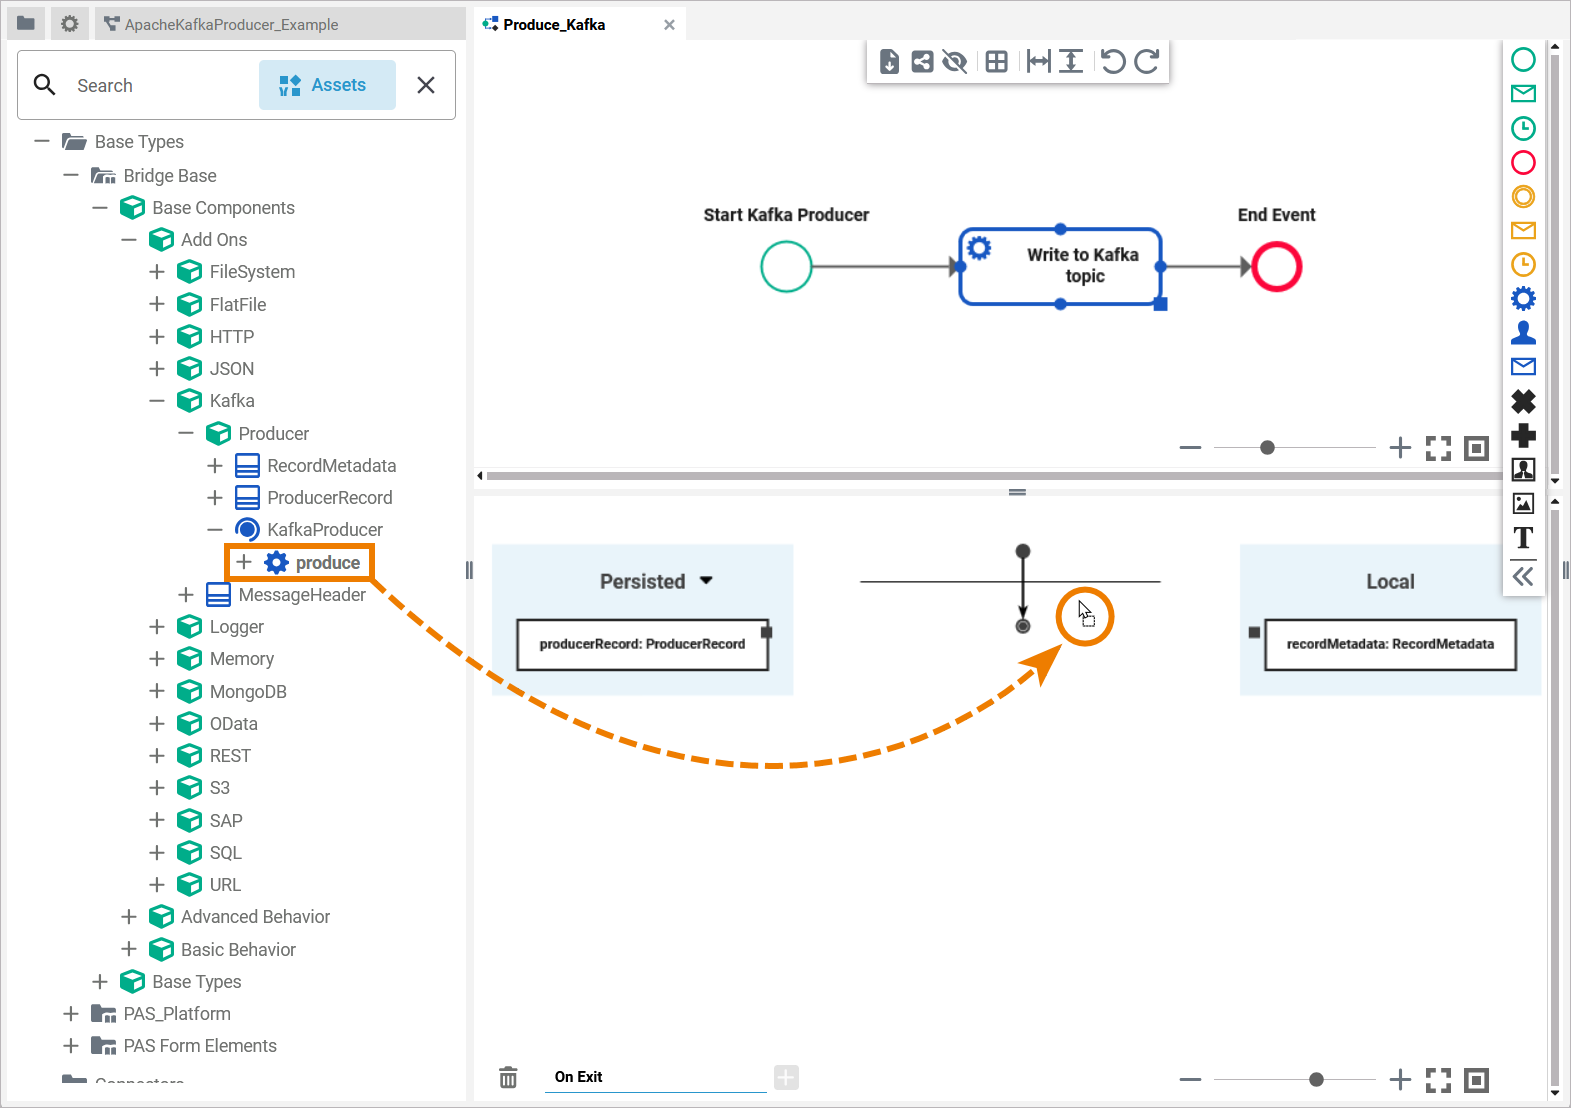Select the service task gear in palette

(x=1523, y=298)
